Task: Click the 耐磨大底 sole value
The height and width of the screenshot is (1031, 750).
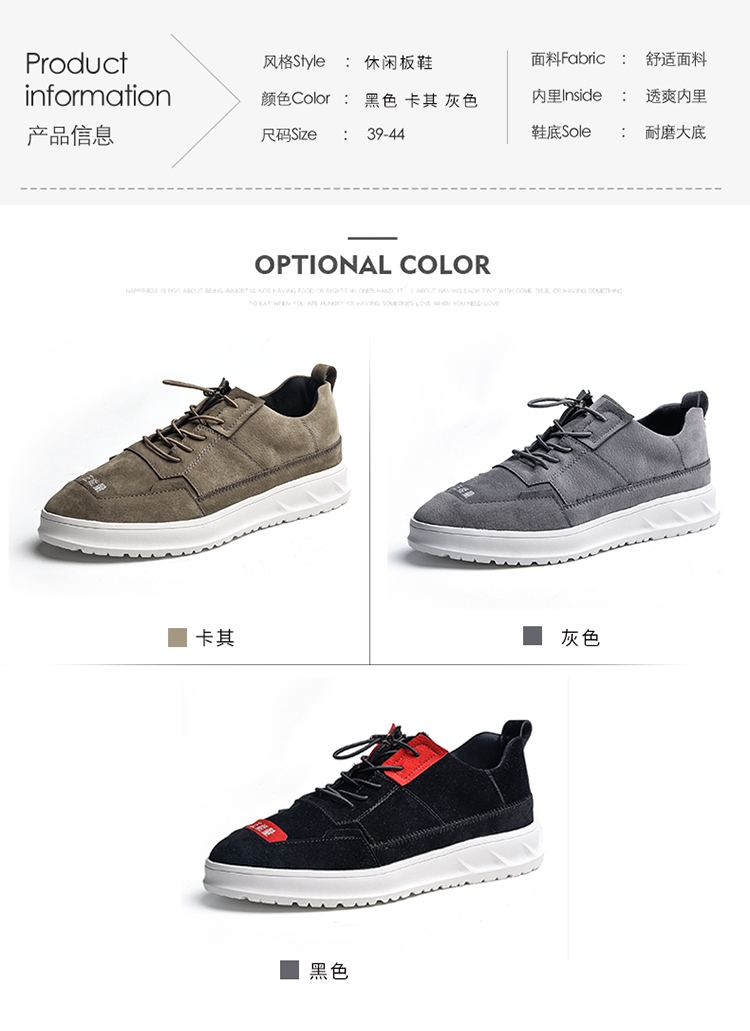Action: (676, 132)
